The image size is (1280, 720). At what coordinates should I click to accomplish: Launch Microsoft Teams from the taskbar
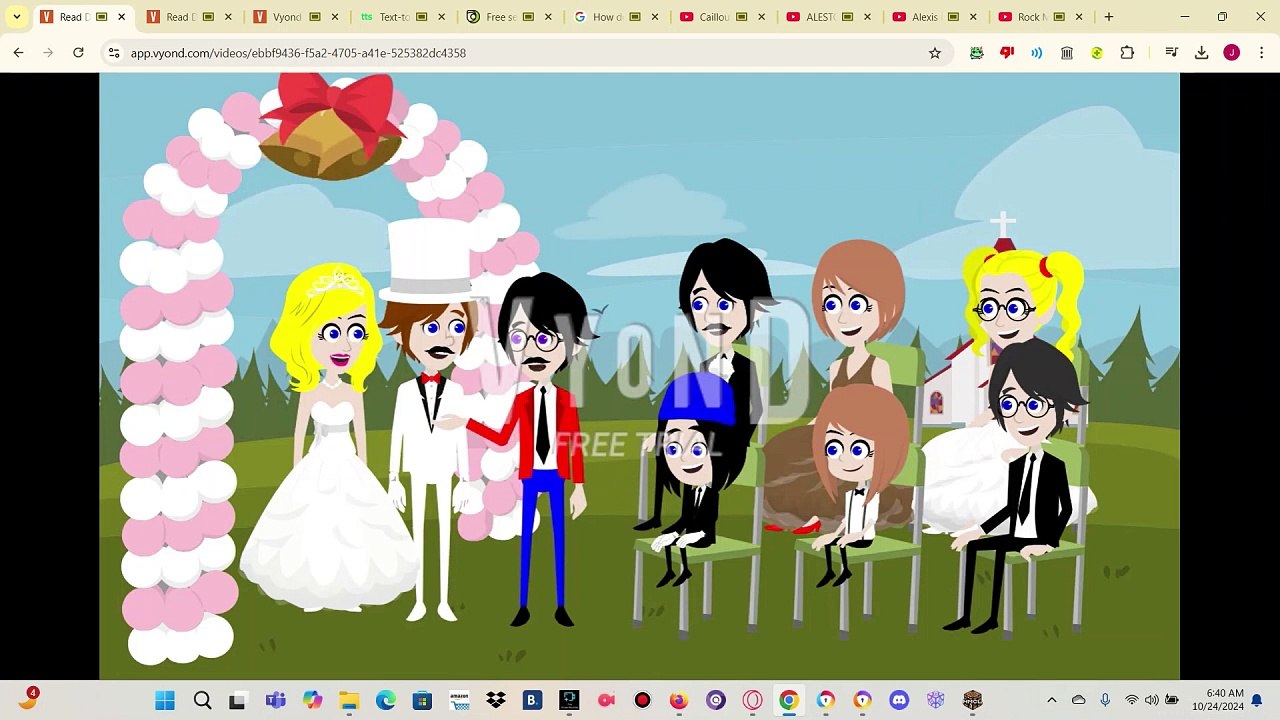point(275,700)
